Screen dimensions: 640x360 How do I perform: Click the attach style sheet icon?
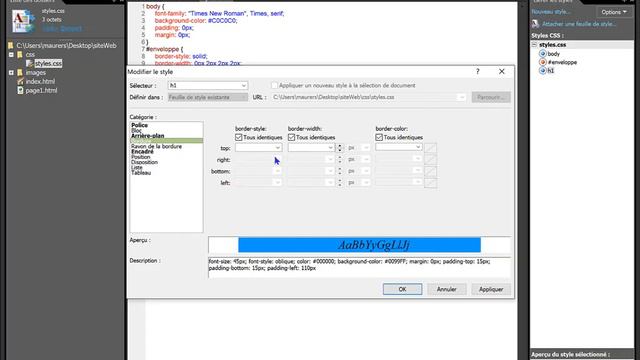[x=536, y=24]
